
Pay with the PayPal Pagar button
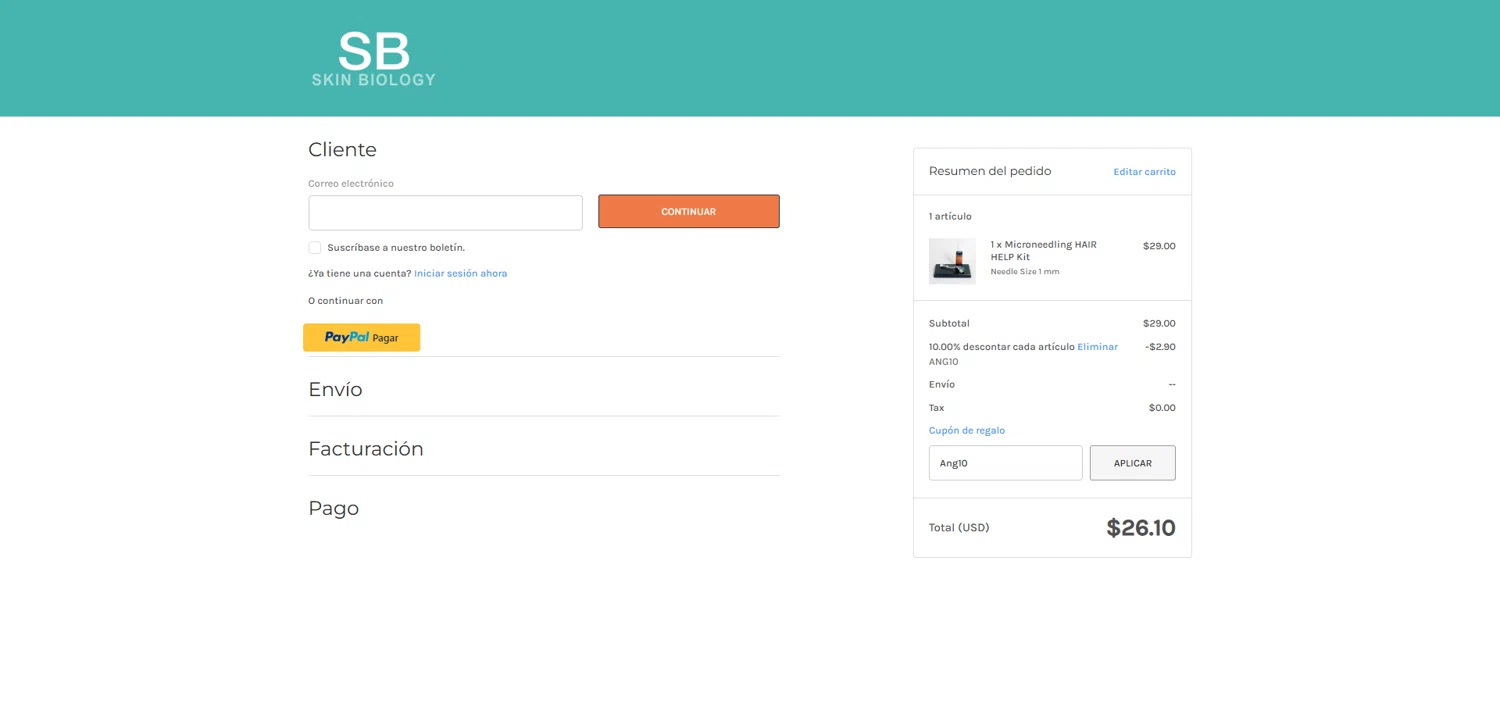[x=361, y=338]
